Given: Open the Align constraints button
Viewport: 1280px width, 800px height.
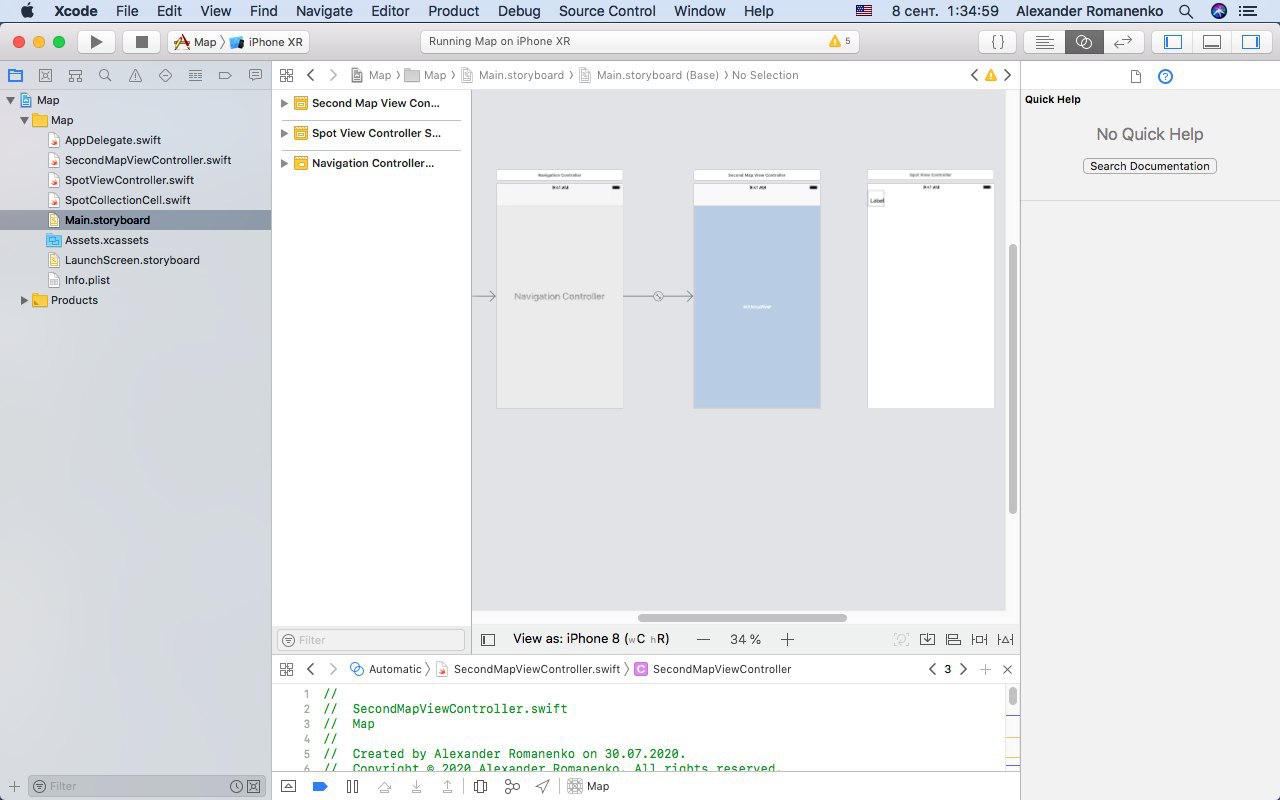Looking at the screenshot, I should [x=953, y=639].
